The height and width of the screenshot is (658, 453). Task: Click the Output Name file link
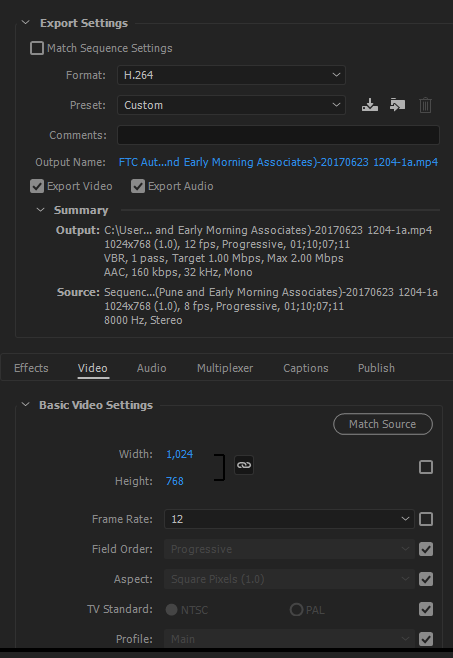[x=278, y=162]
